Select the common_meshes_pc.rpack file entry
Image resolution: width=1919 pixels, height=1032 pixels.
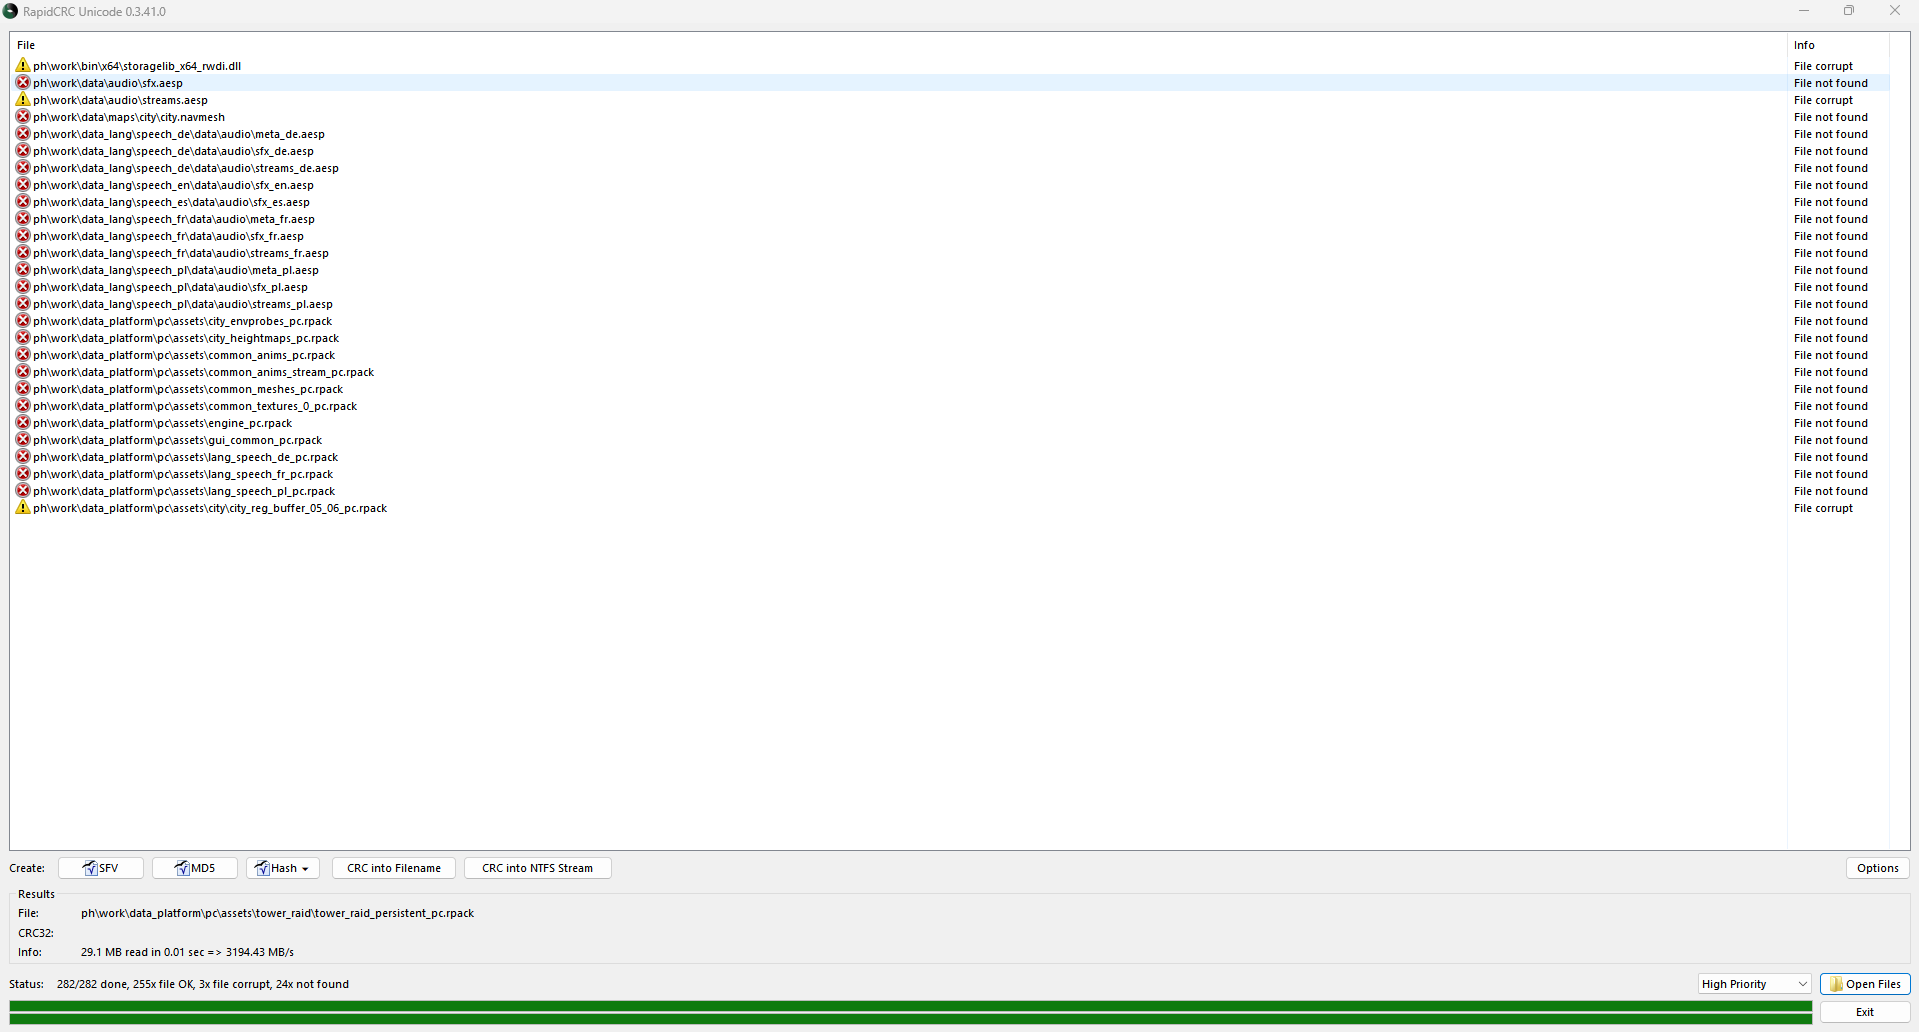click(x=188, y=389)
